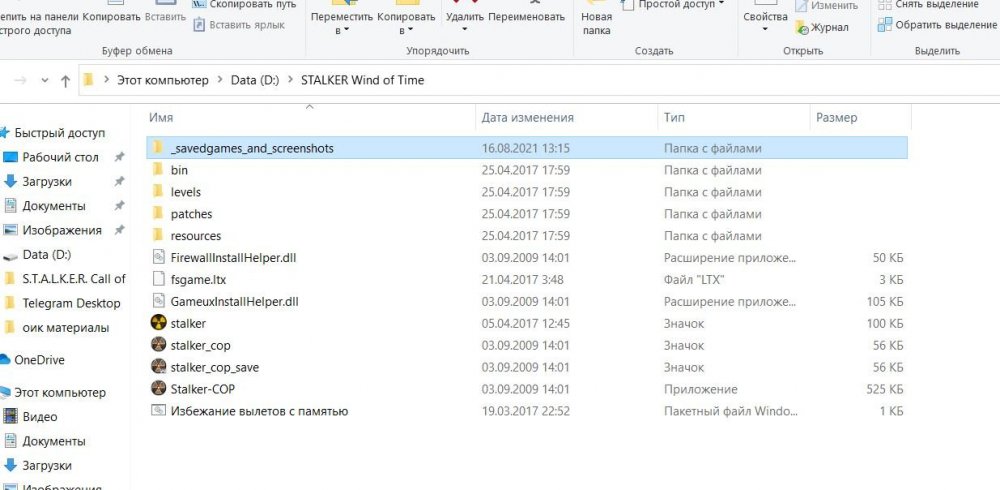The width and height of the screenshot is (1000, 490).
Task: Click Data (D:) in address bar
Action: 255,80
